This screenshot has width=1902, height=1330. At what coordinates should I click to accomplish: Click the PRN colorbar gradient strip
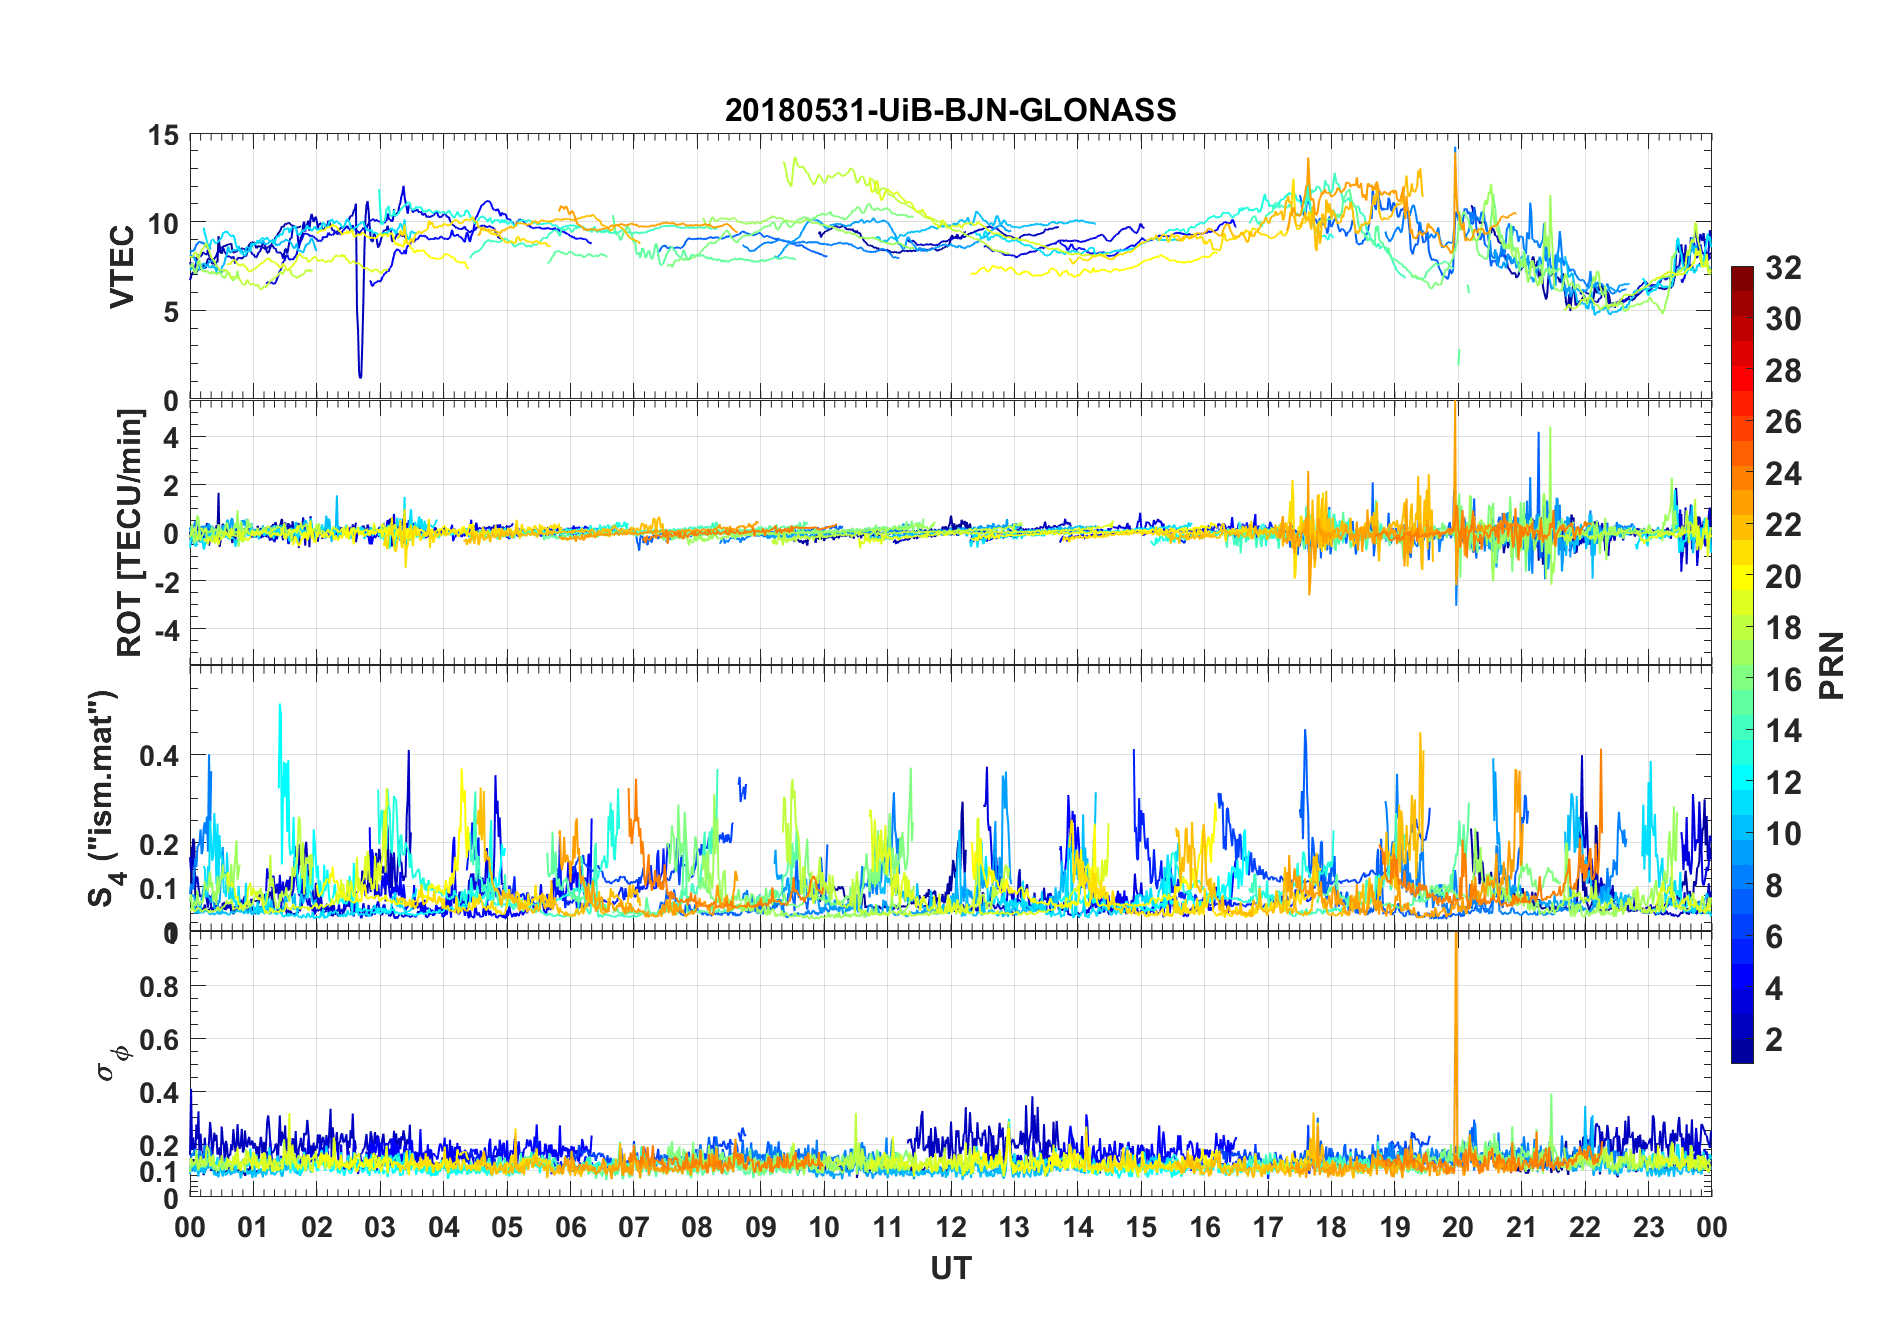click(x=1742, y=664)
